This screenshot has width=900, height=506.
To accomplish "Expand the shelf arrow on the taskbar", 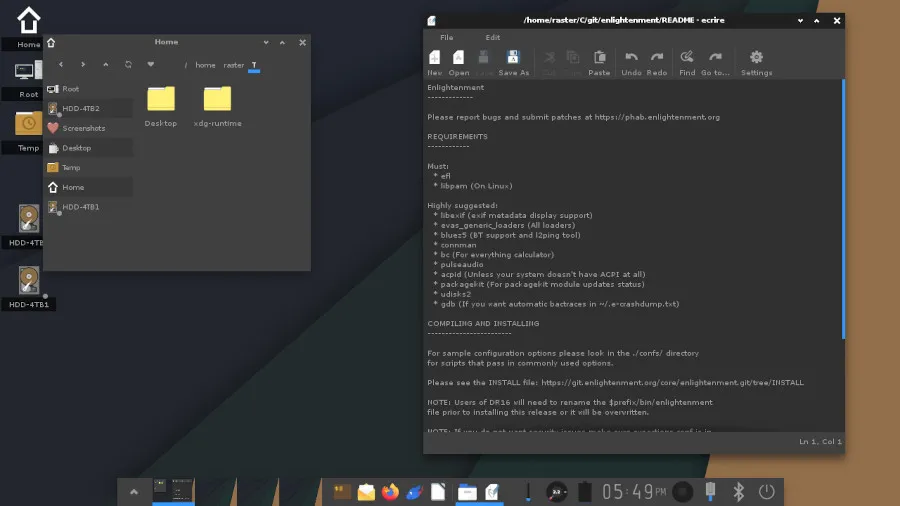I will [133, 491].
